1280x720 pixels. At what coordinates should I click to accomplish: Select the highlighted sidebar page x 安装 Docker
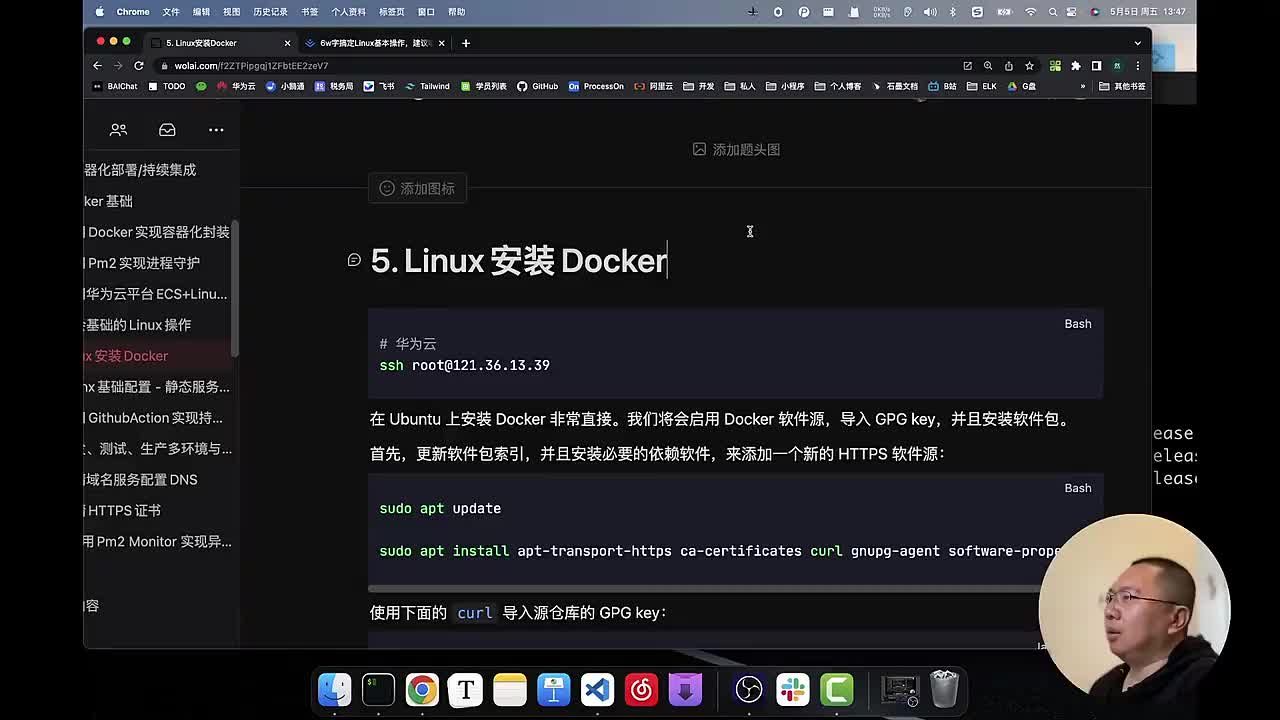point(126,356)
